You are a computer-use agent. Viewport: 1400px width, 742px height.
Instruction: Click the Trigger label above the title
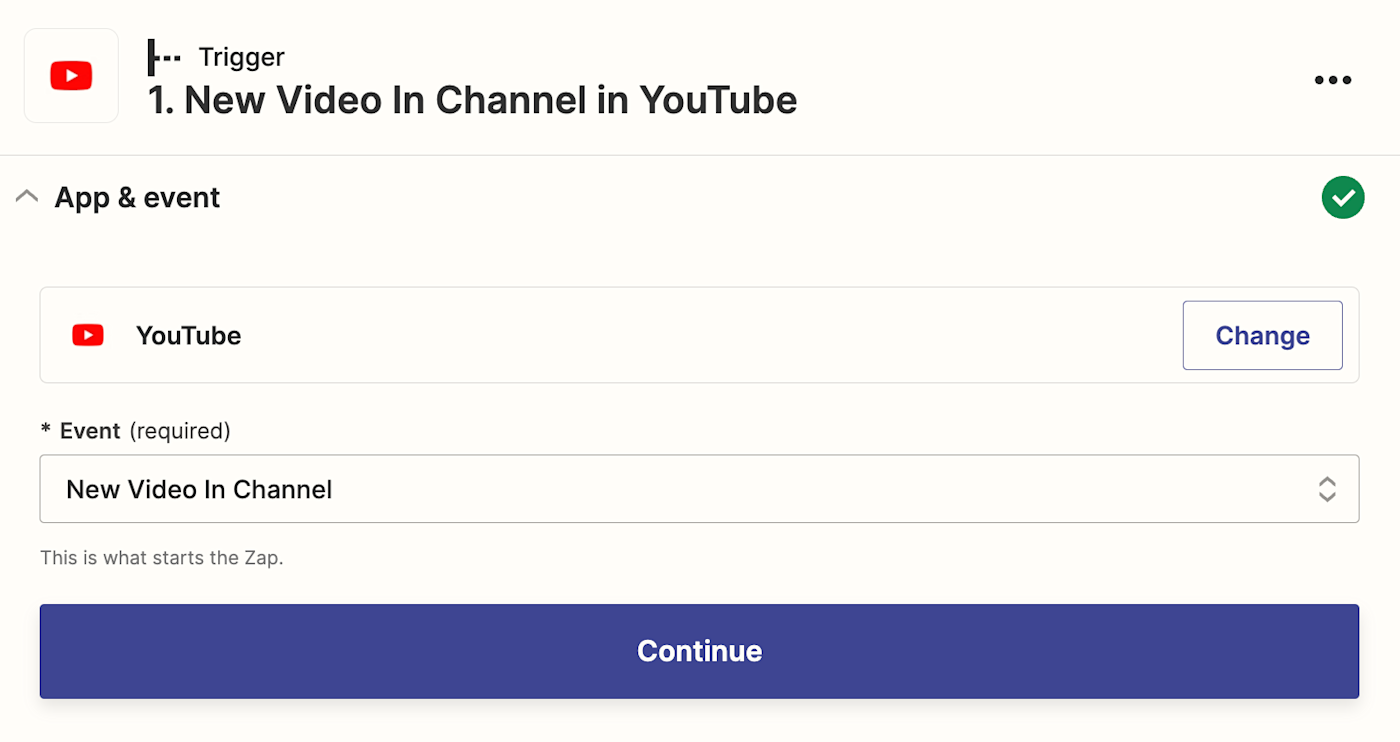[241, 57]
